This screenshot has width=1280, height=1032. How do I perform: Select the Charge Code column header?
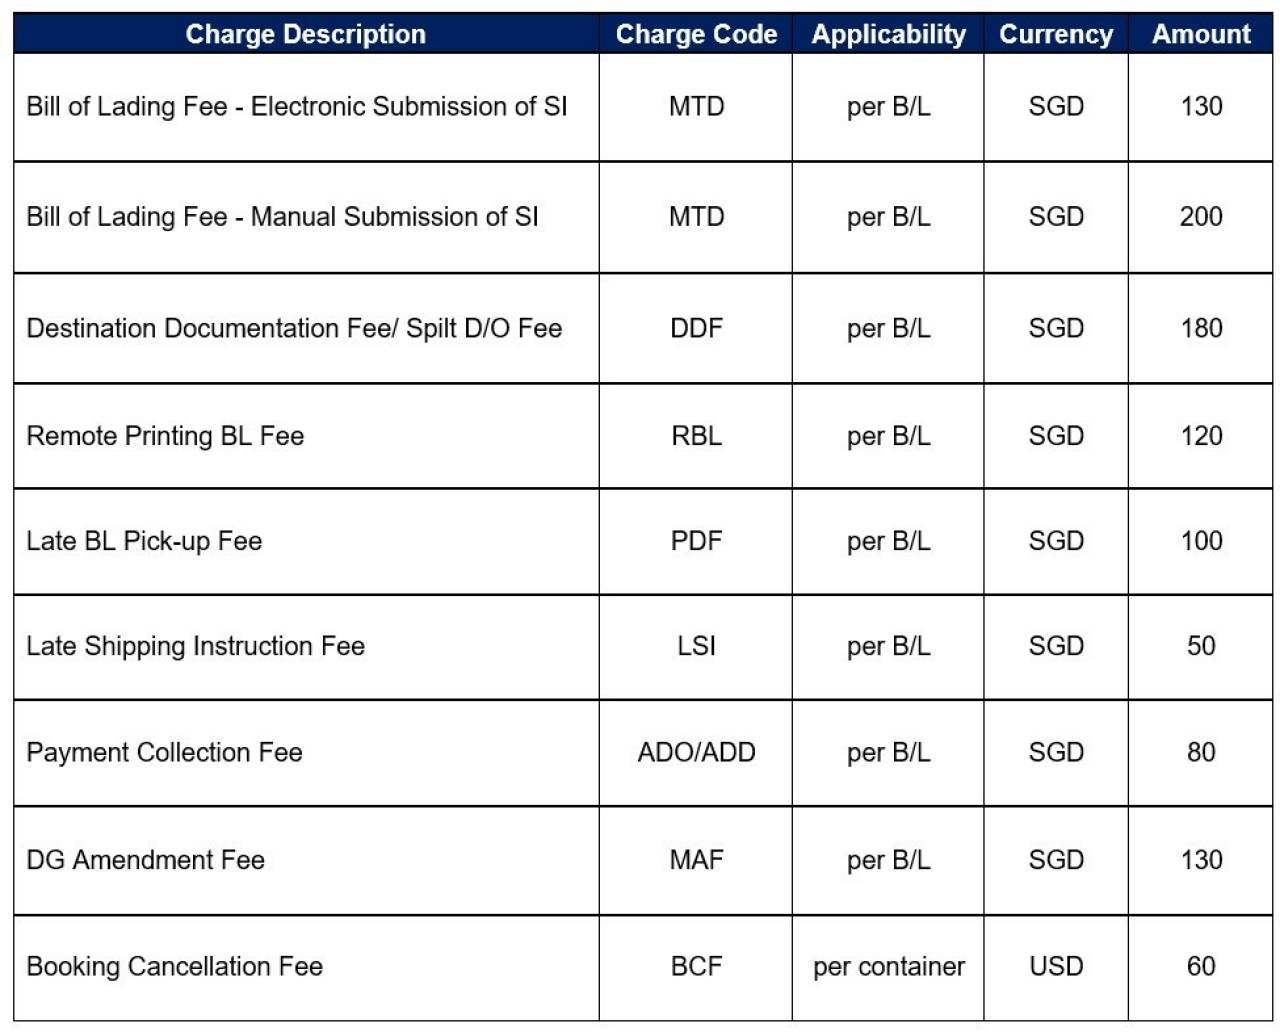[696, 34]
